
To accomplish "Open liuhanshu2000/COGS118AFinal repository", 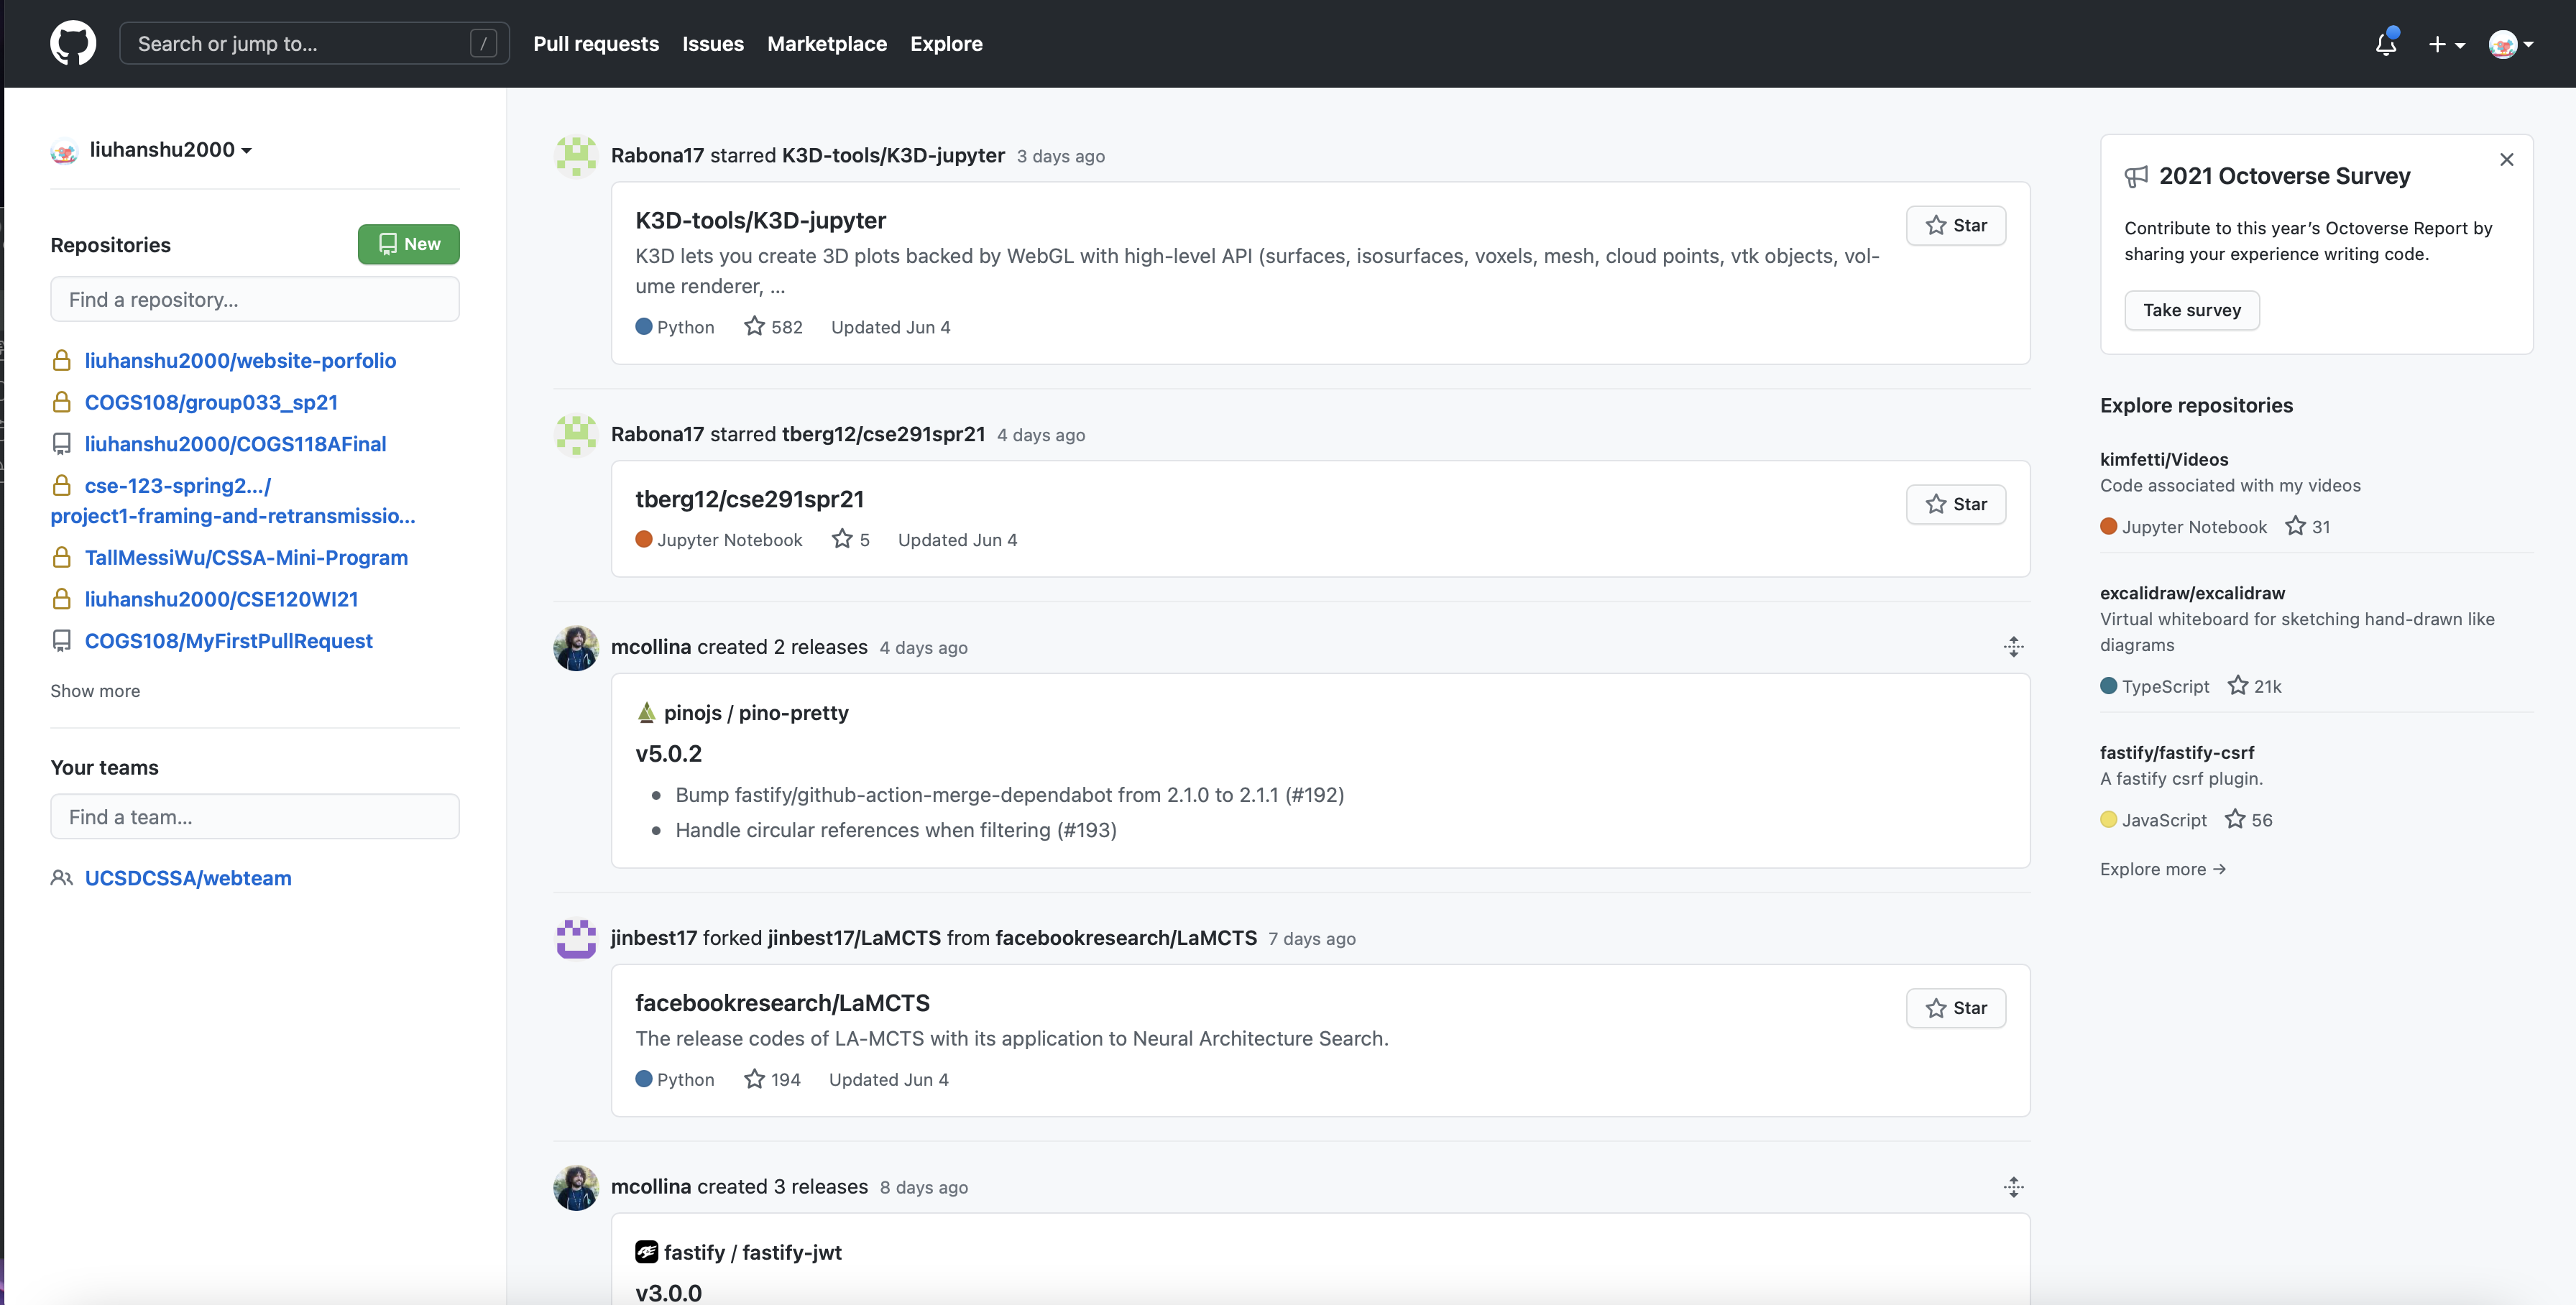I will point(235,444).
